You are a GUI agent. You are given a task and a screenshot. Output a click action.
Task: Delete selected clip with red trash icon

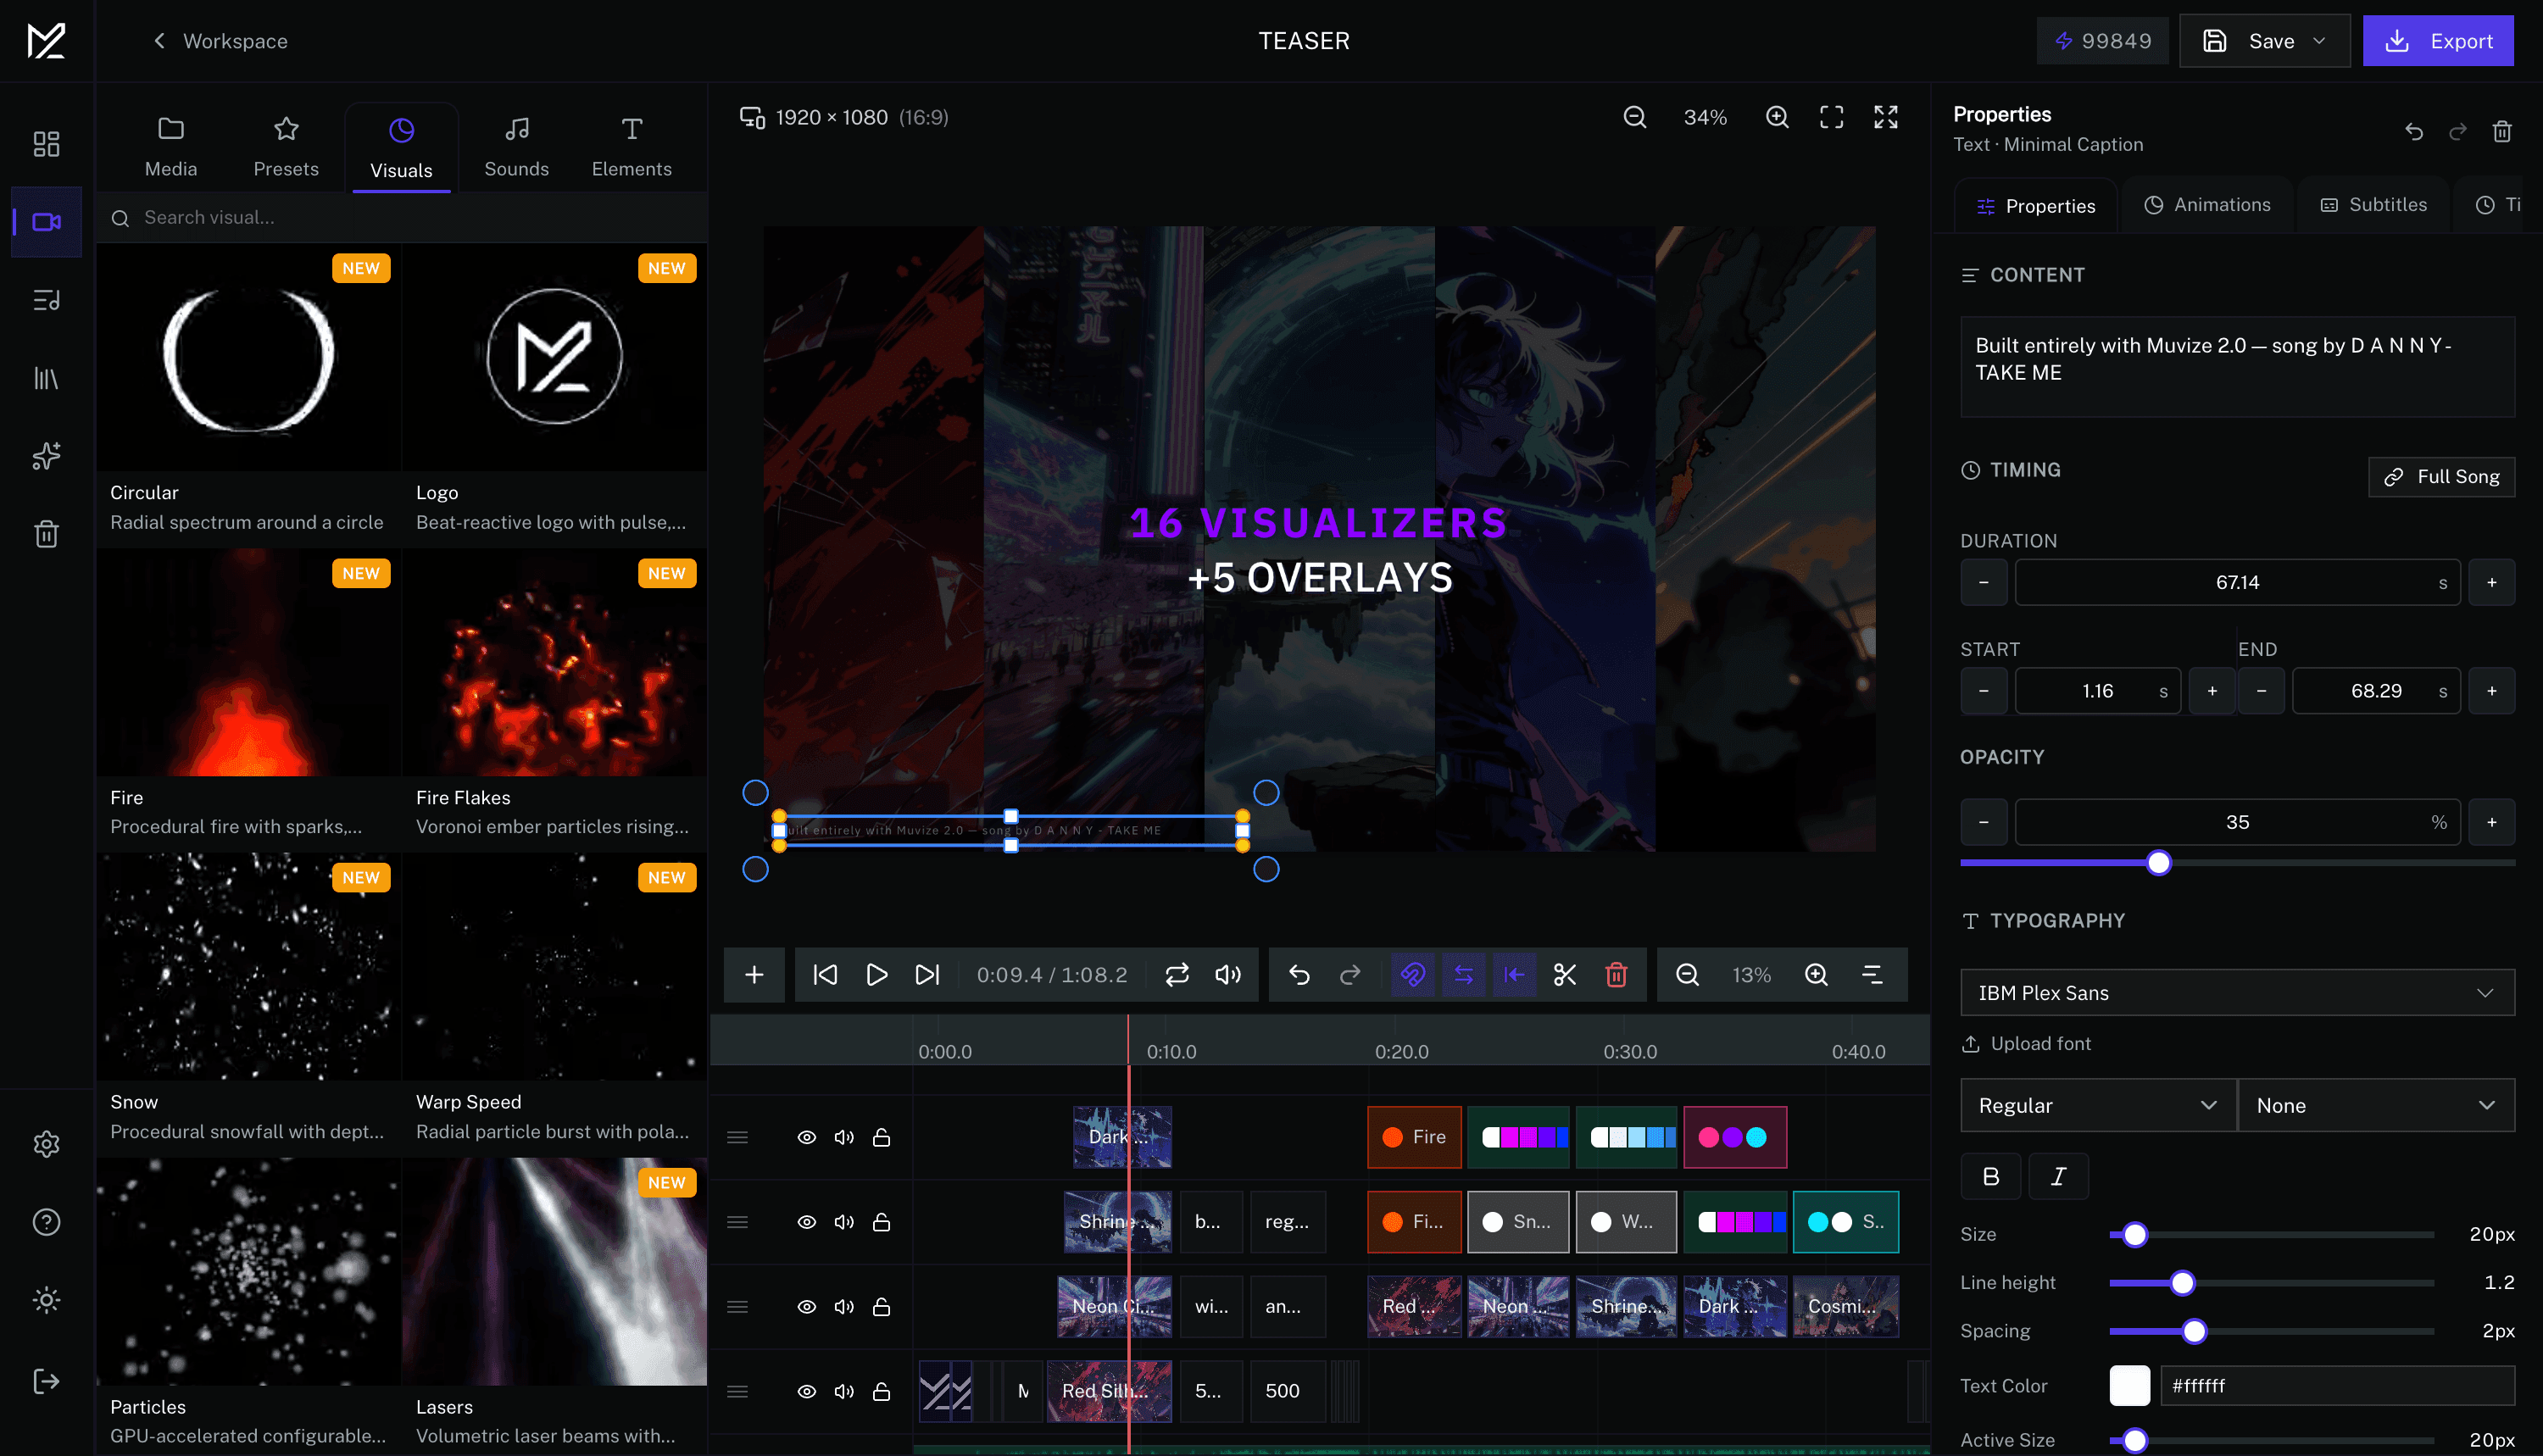[1616, 974]
